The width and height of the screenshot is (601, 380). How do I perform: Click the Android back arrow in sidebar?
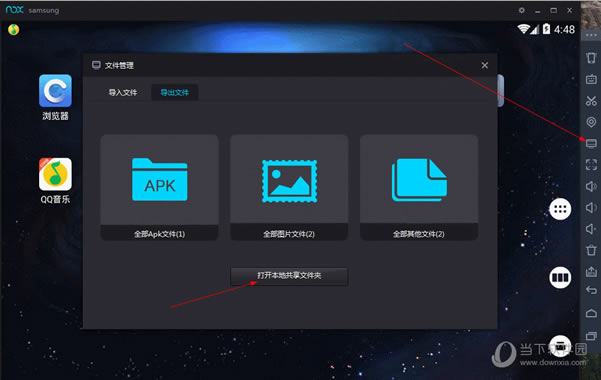click(591, 290)
